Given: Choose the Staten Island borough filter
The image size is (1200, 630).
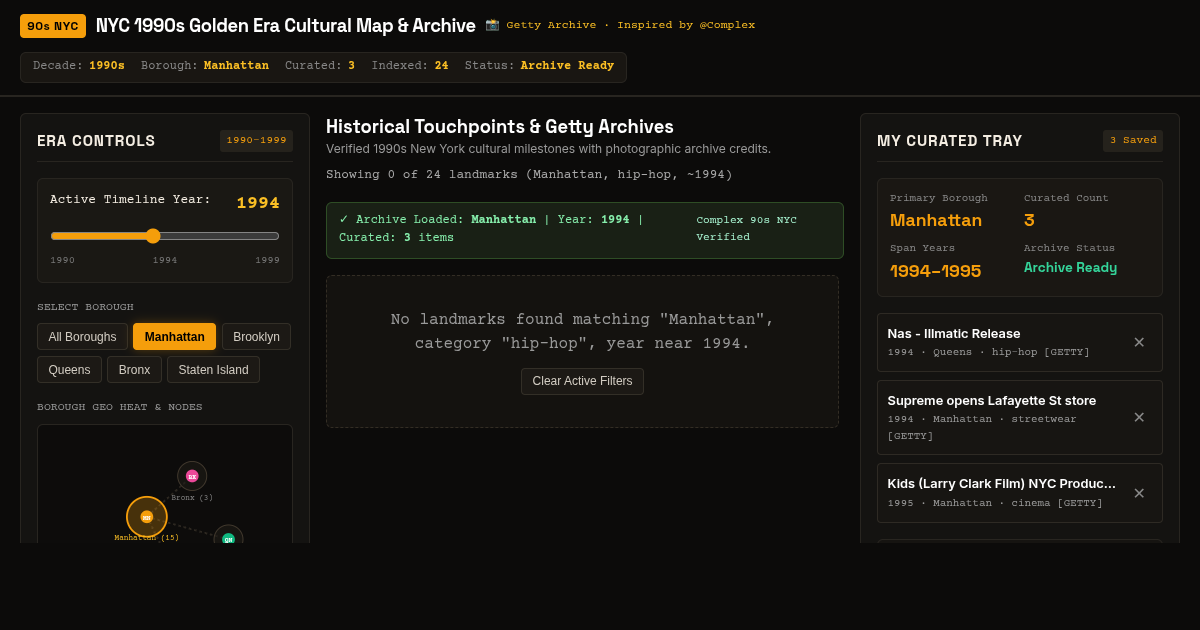Looking at the screenshot, I should coord(213,370).
